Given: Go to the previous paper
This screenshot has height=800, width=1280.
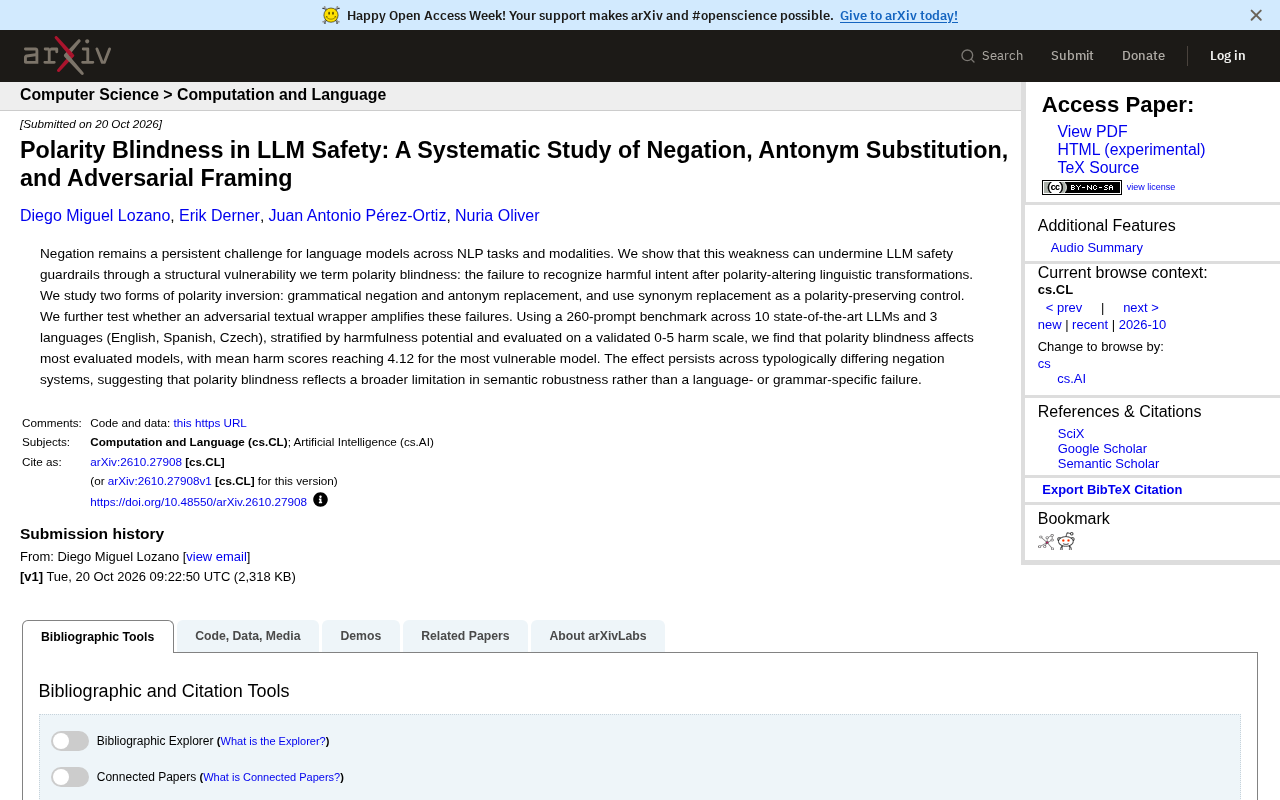Looking at the screenshot, I should (1064, 308).
